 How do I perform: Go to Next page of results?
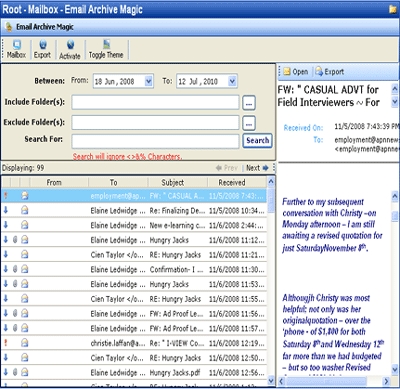point(257,168)
